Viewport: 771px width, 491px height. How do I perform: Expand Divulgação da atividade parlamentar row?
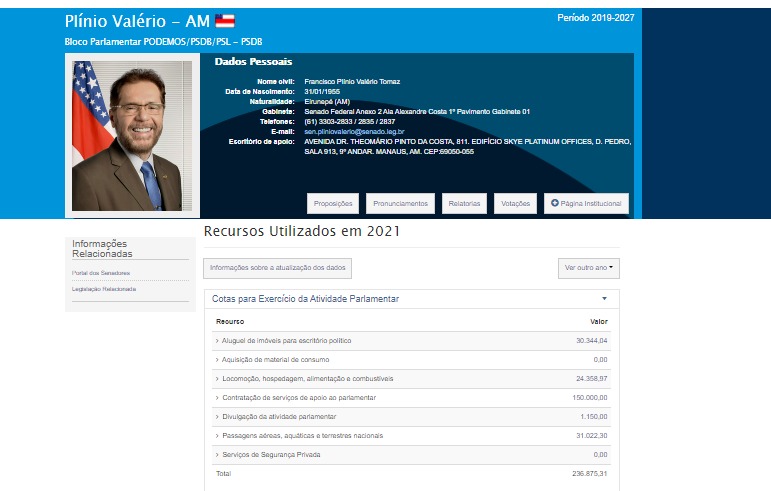(x=278, y=416)
